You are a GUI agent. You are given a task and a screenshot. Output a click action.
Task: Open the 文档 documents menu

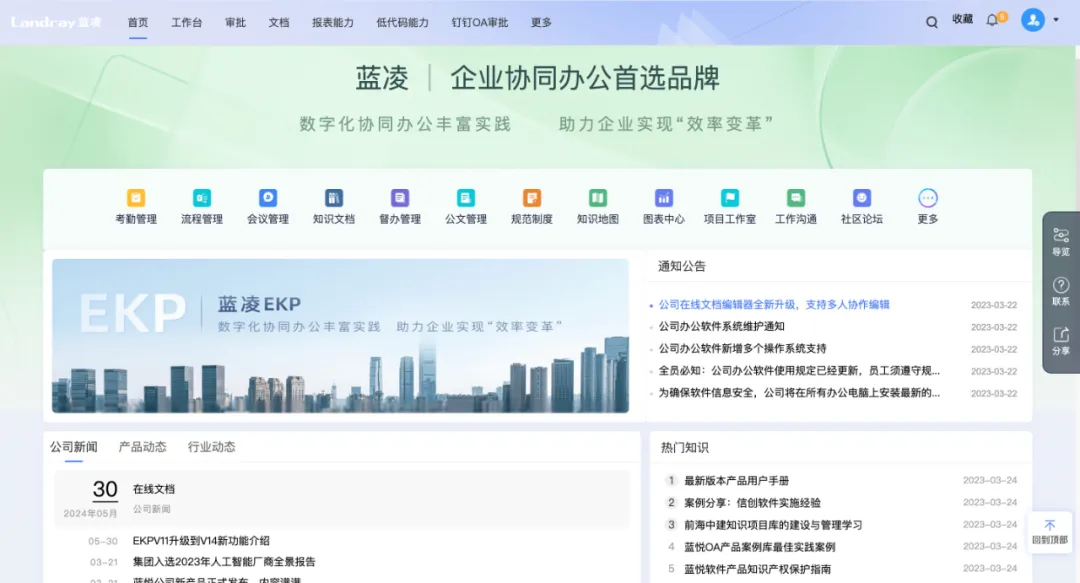click(x=279, y=22)
